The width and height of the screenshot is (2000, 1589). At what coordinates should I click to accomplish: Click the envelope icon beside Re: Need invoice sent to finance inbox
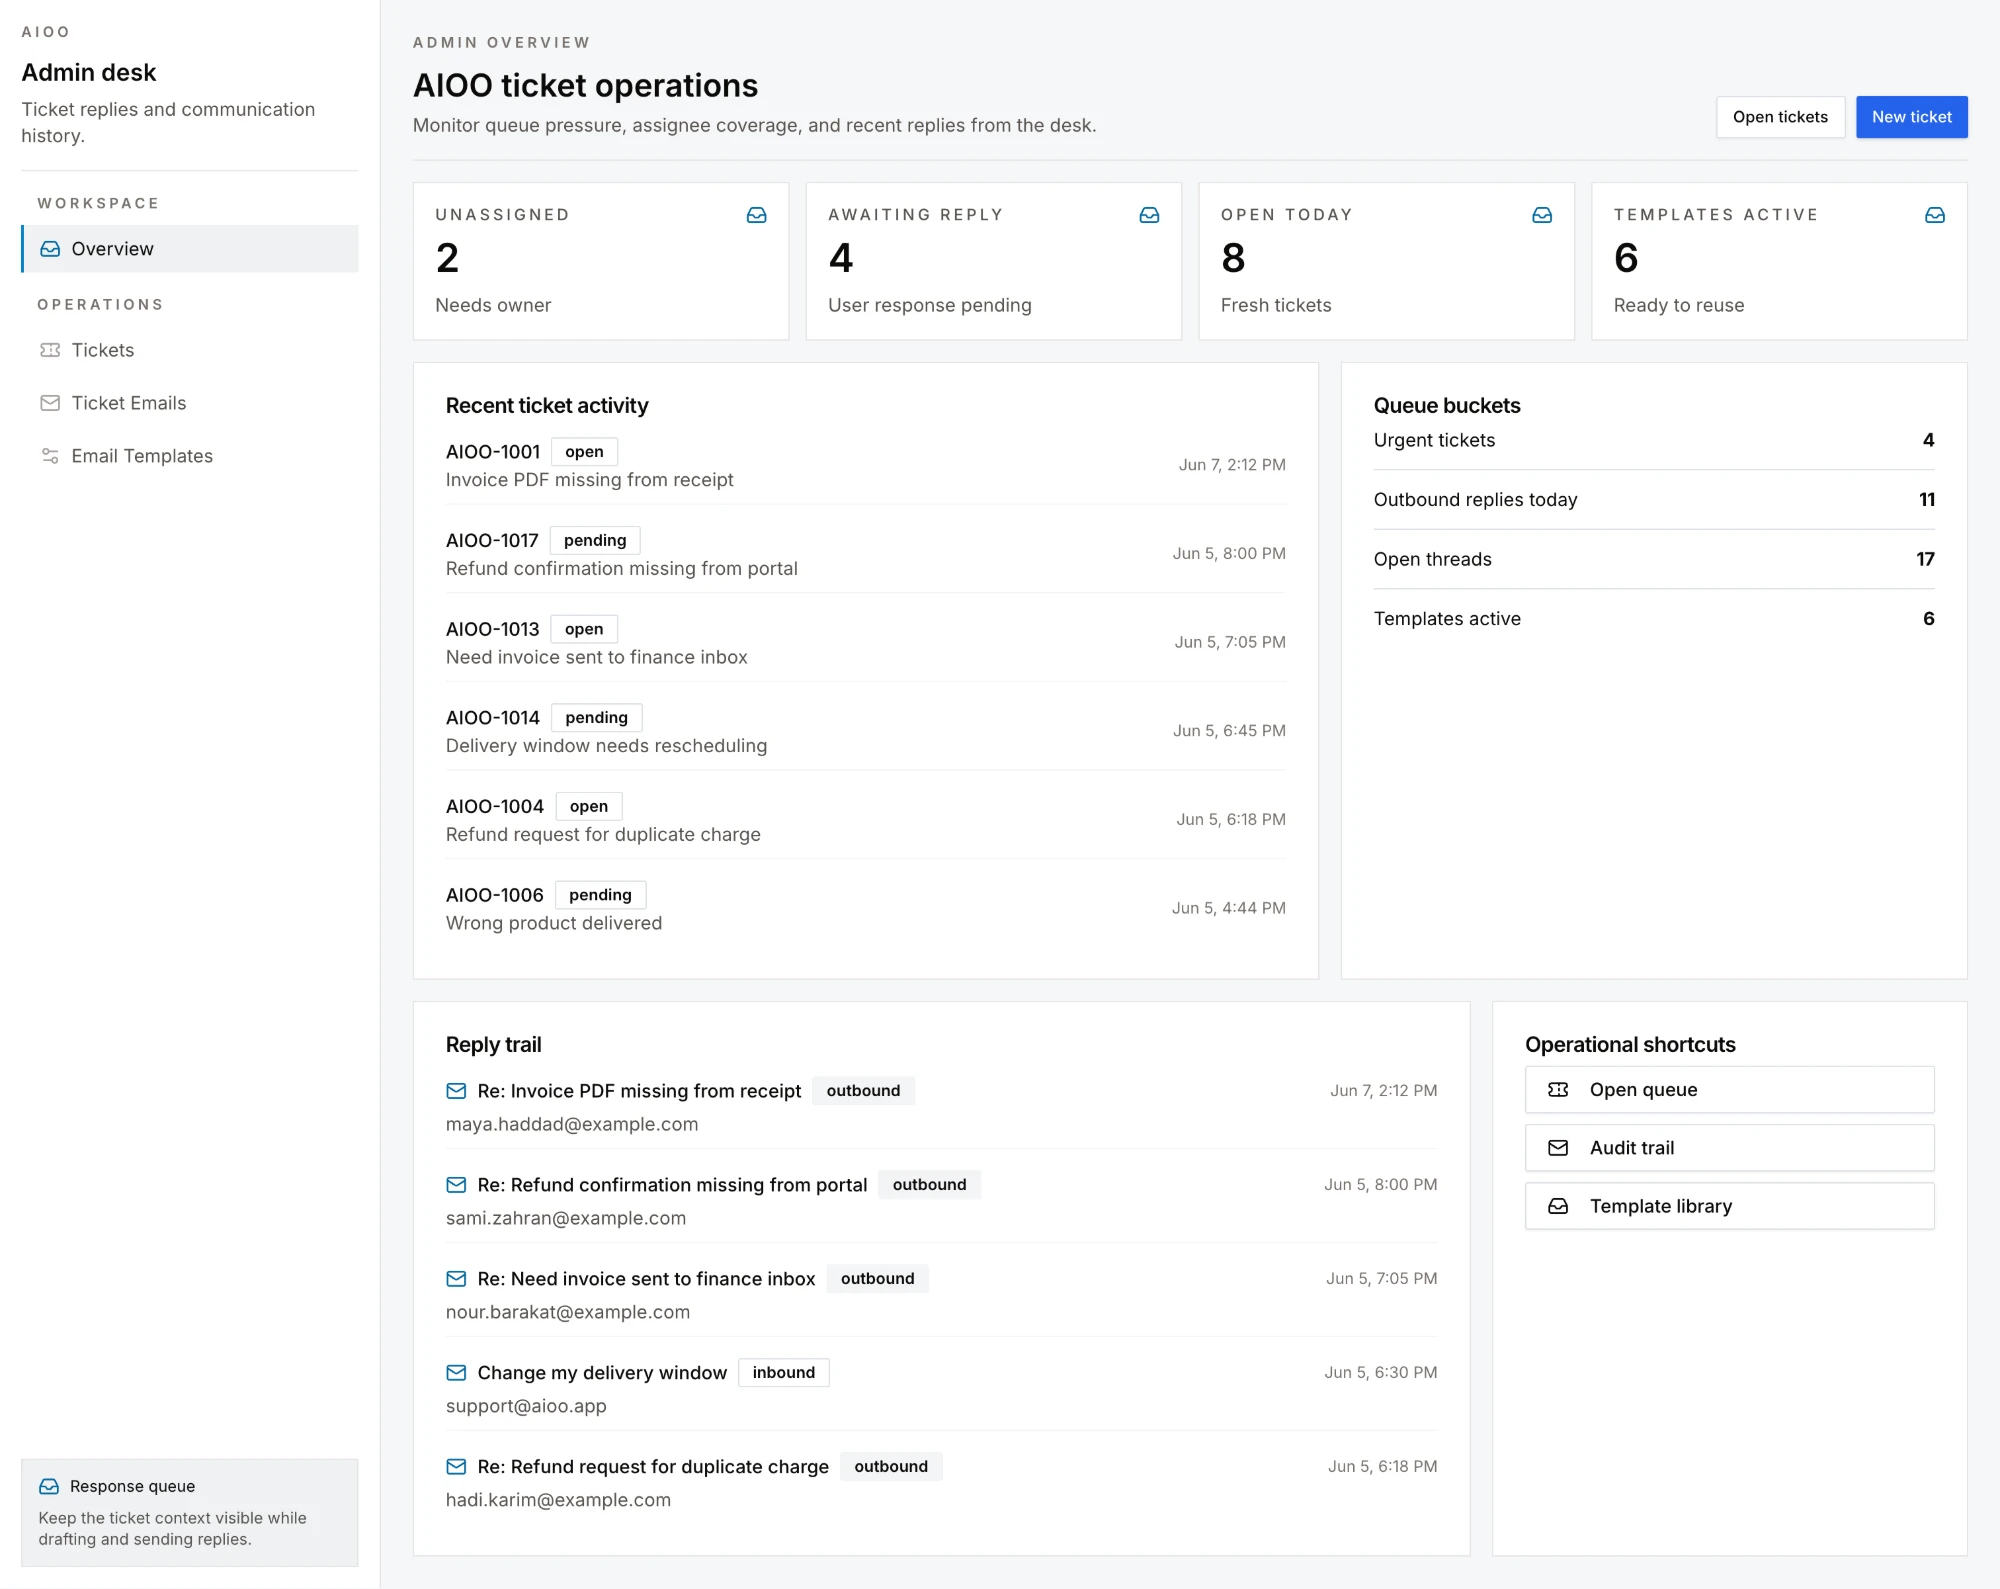(456, 1279)
